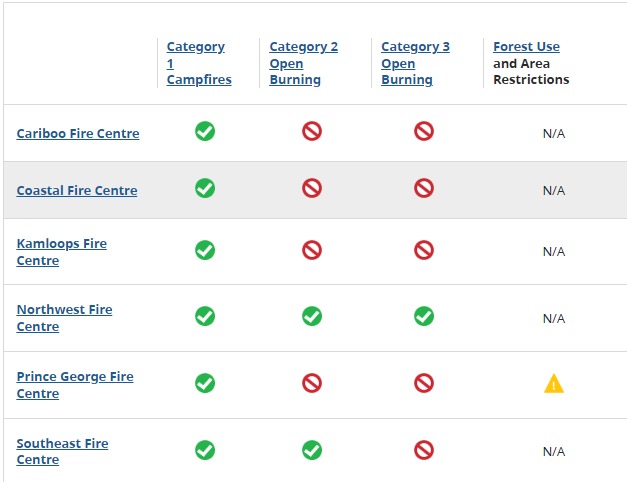Click Prince George yellow warning triangle
Screen dimensions: 627x482
pyautogui.click(x=554, y=384)
